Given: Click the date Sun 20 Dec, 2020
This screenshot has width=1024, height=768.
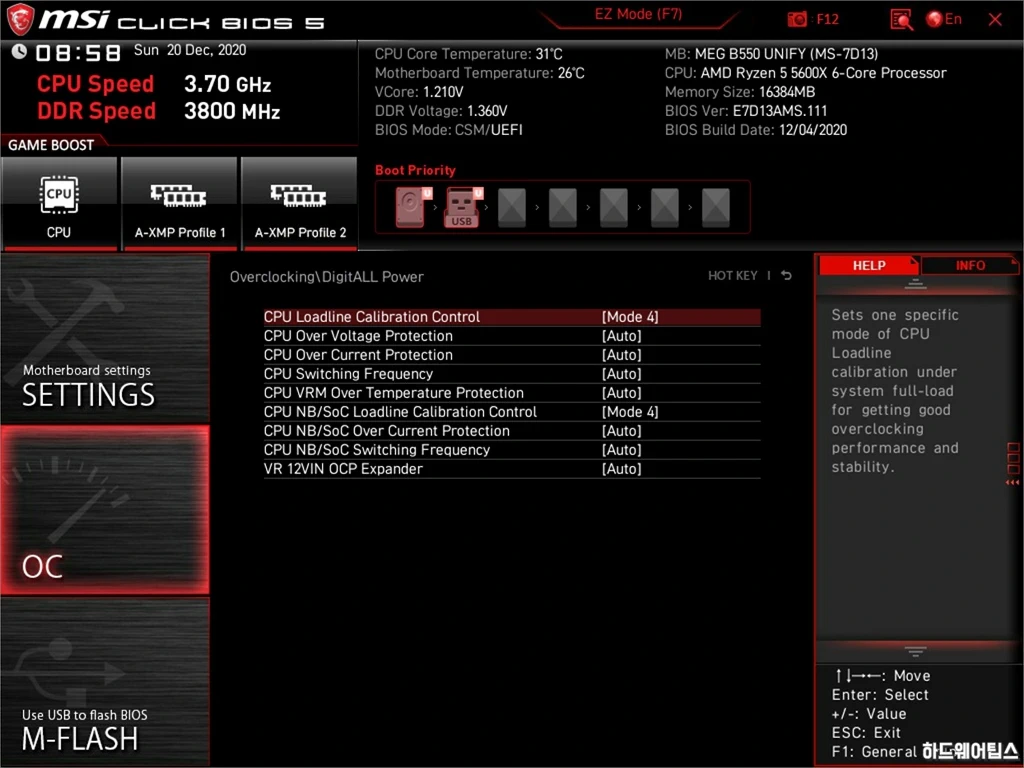Looking at the screenshot, I should (x=190, y=50).
